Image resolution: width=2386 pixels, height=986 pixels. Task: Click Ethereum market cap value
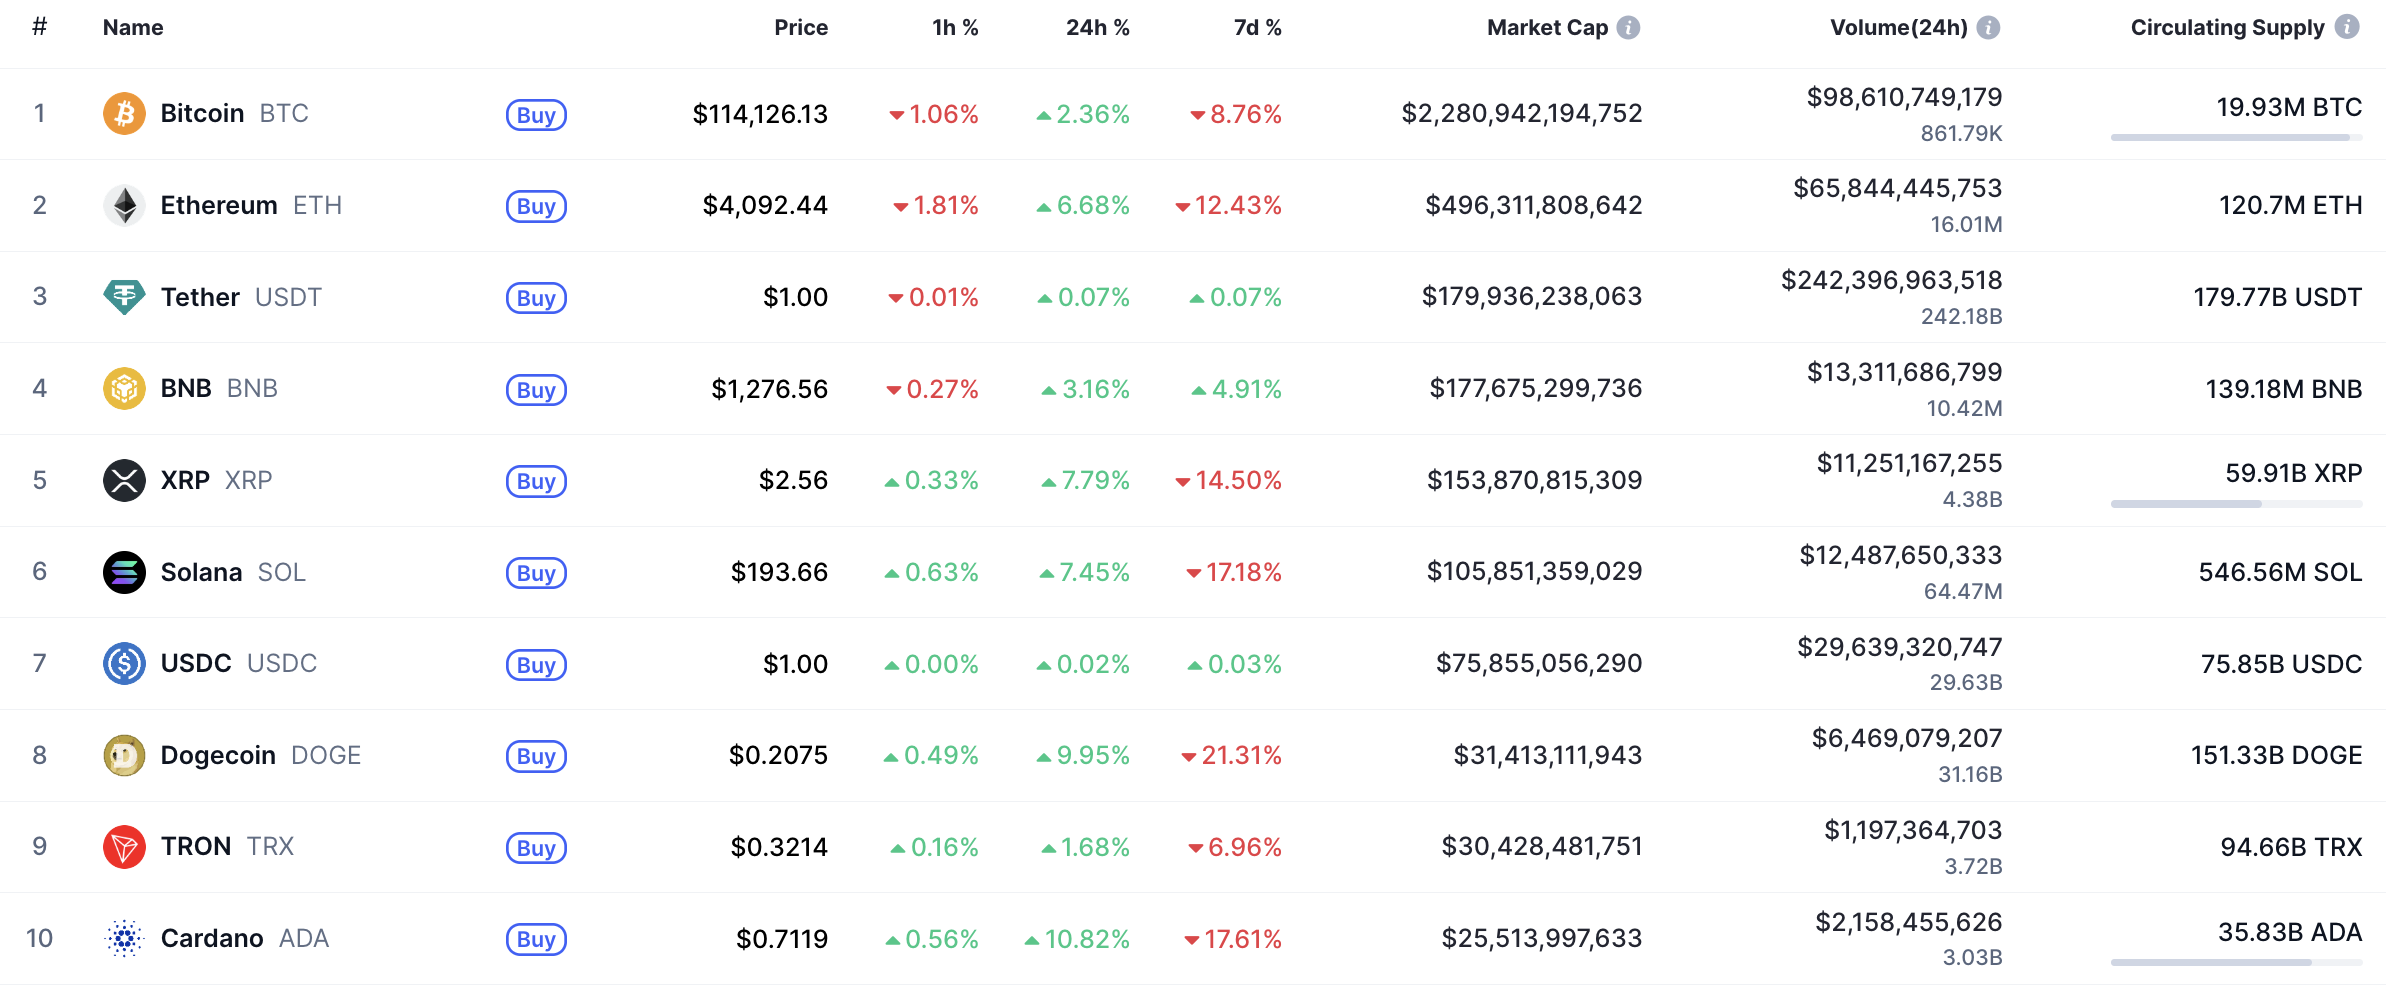click(1533, 205)
